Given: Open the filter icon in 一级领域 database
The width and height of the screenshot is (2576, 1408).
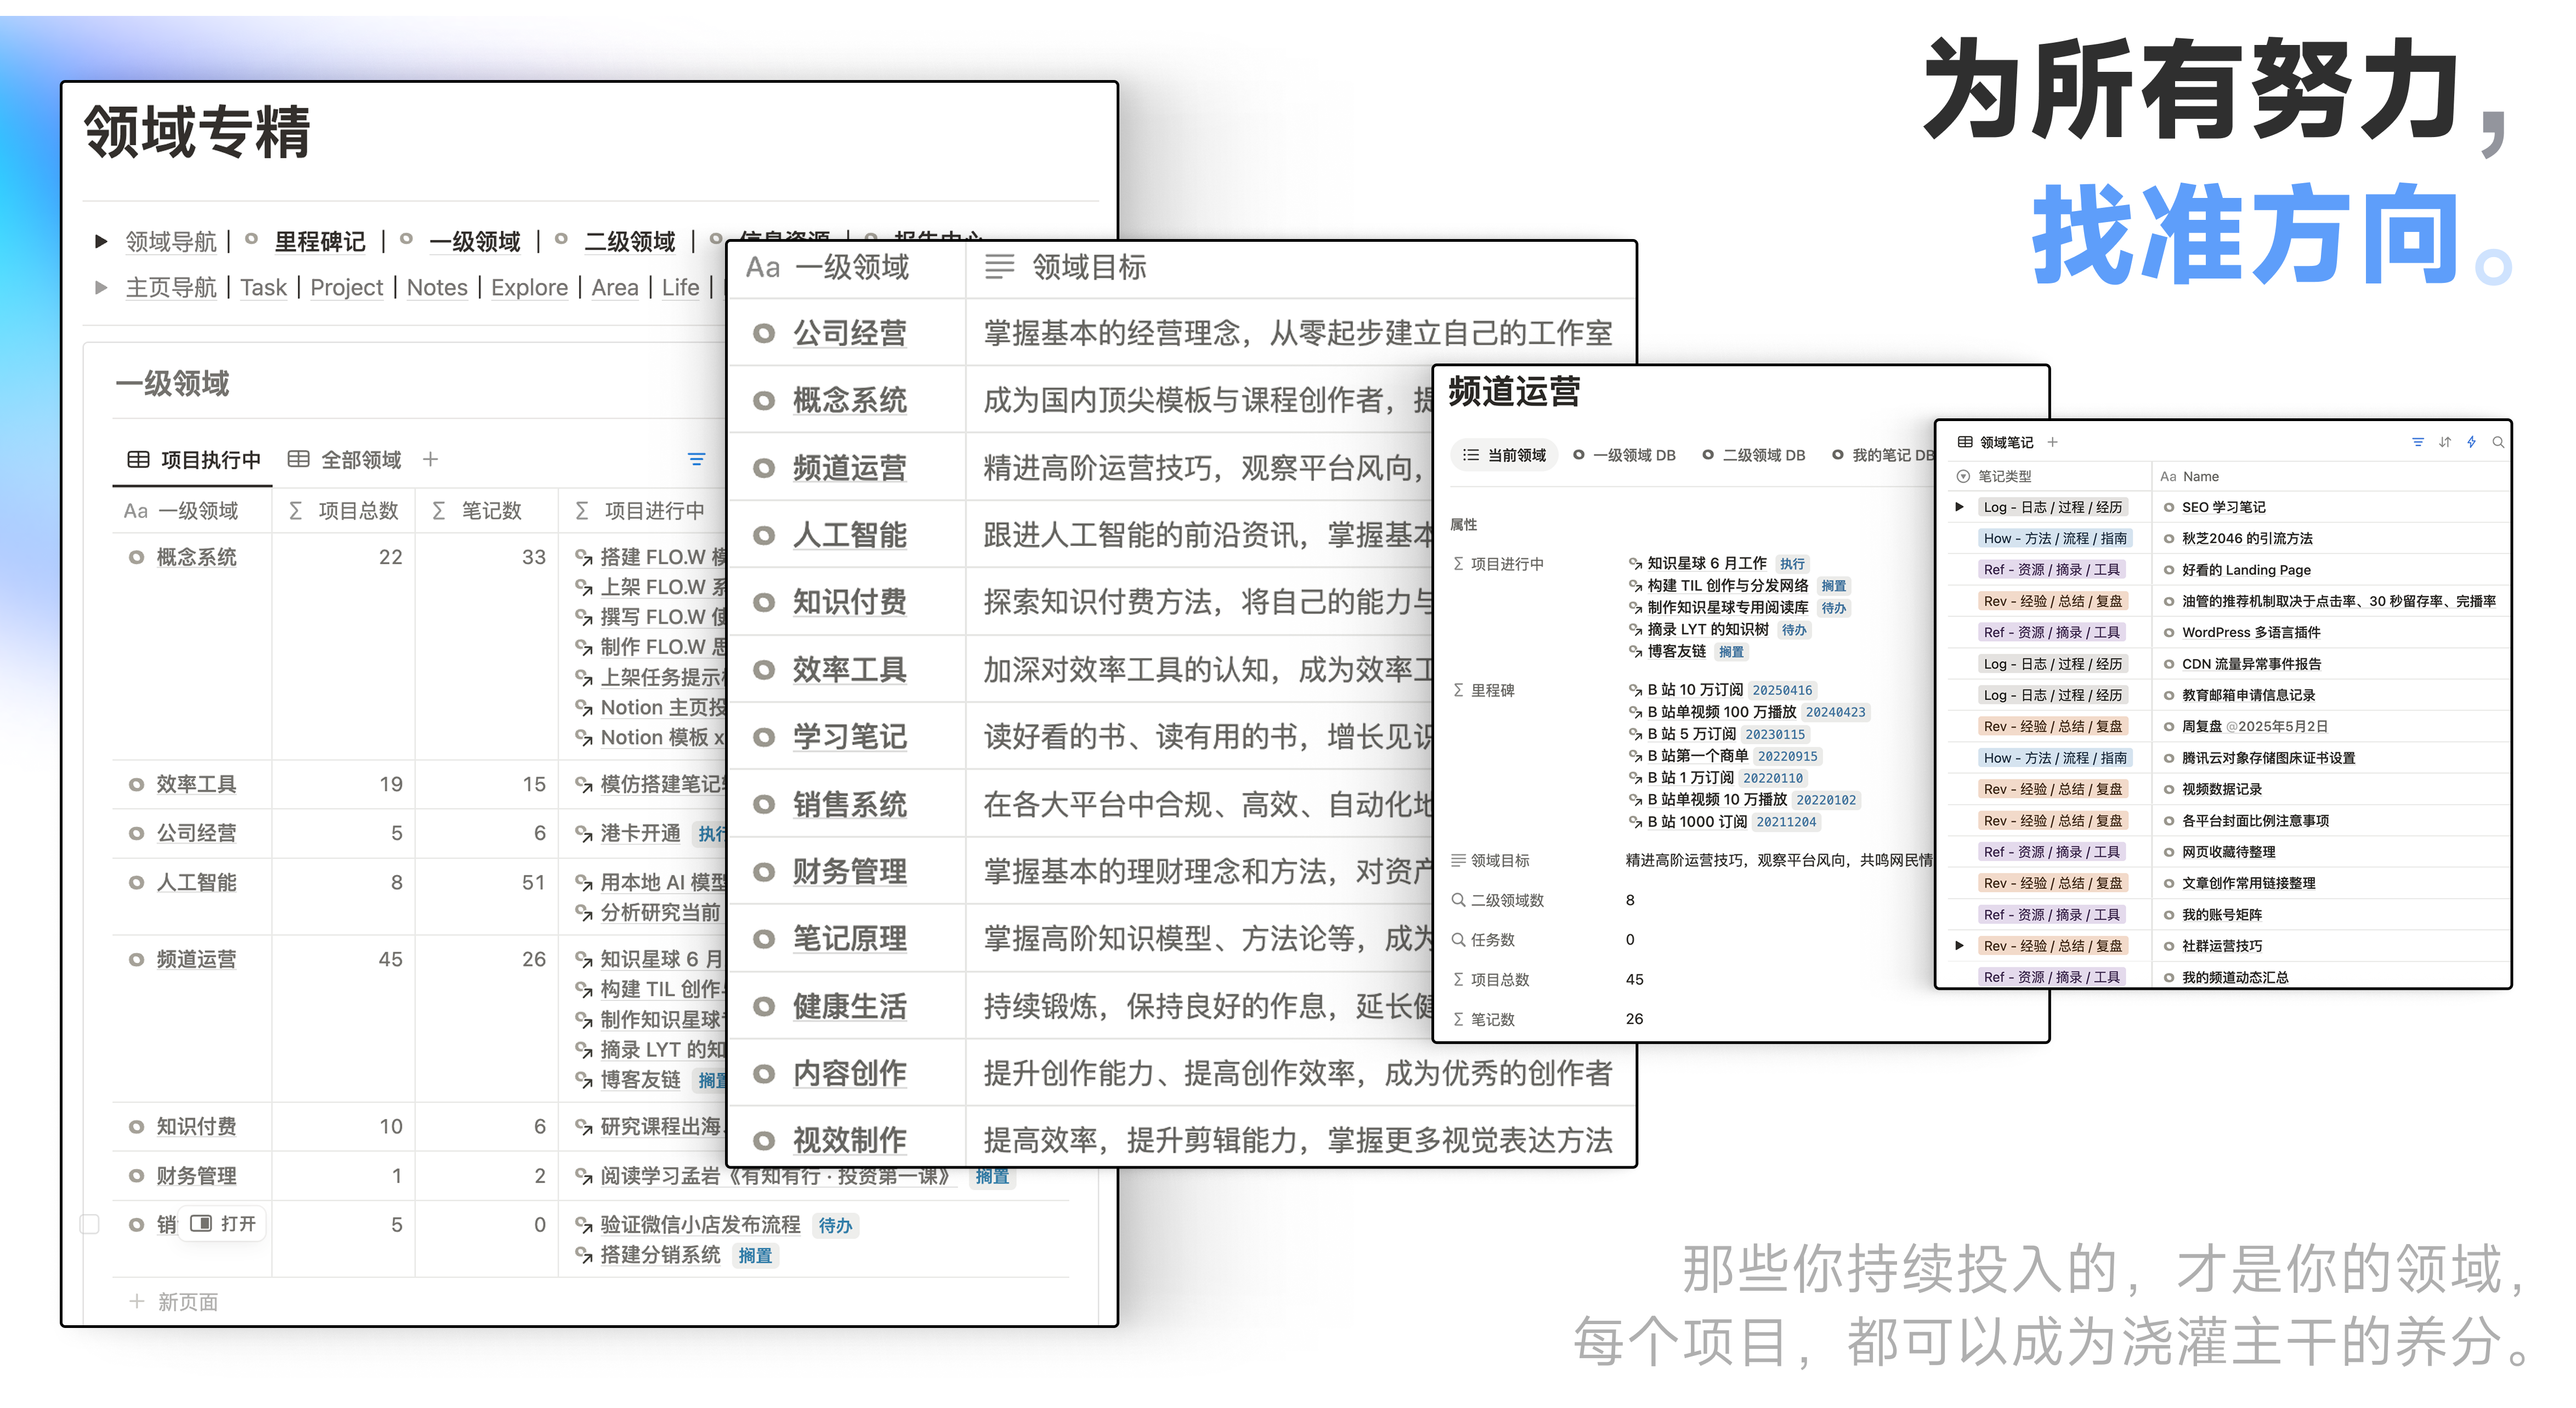Looking at the screenshot, I should coord(696,459).
